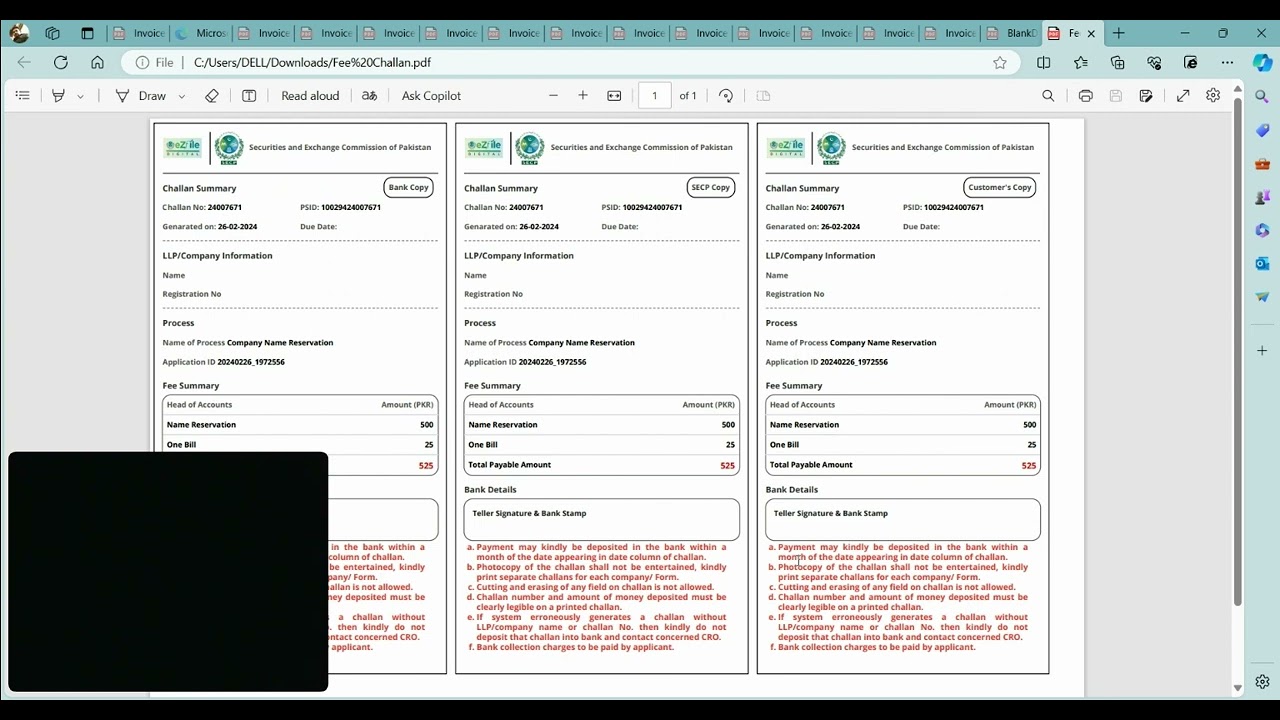Viewport: 1280px width, 720px height.
Task: Activate the Draw tool
Action: [141, 96]
